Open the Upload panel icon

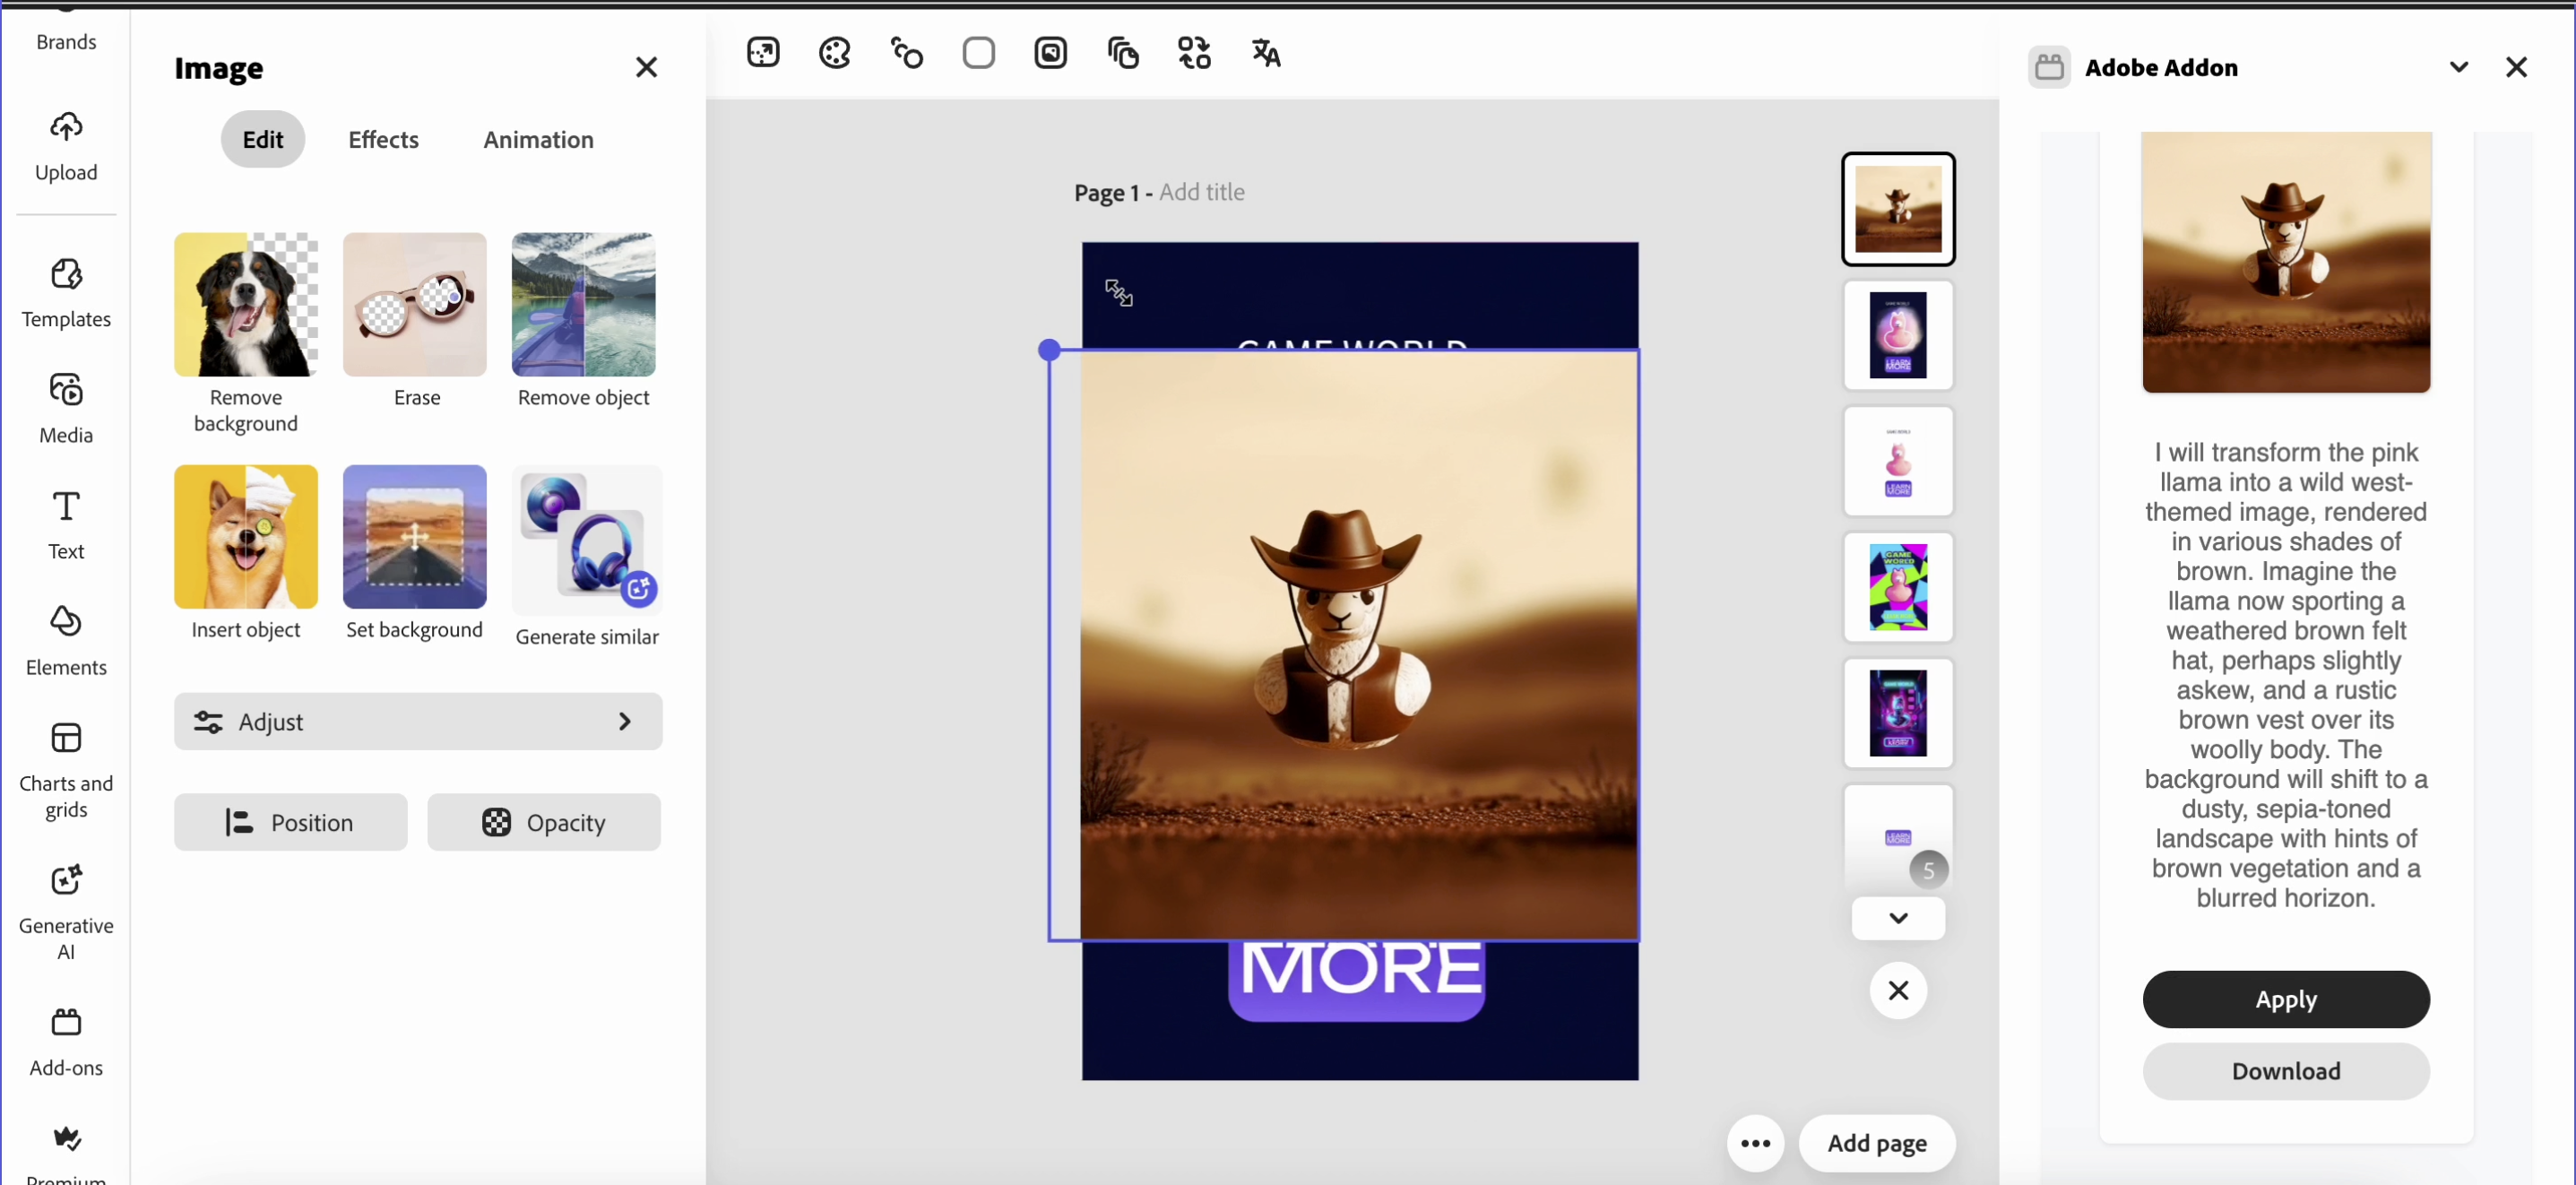click(66, 128)
